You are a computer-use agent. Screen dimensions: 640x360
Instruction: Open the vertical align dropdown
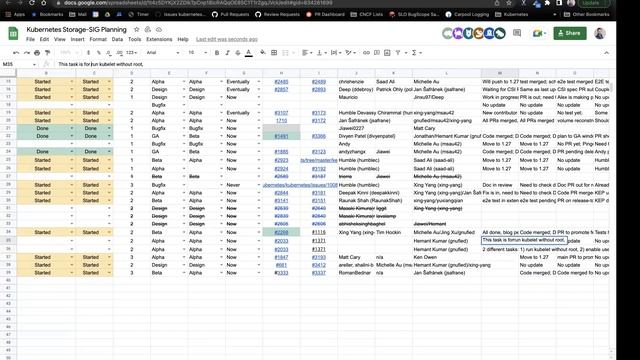322,53
